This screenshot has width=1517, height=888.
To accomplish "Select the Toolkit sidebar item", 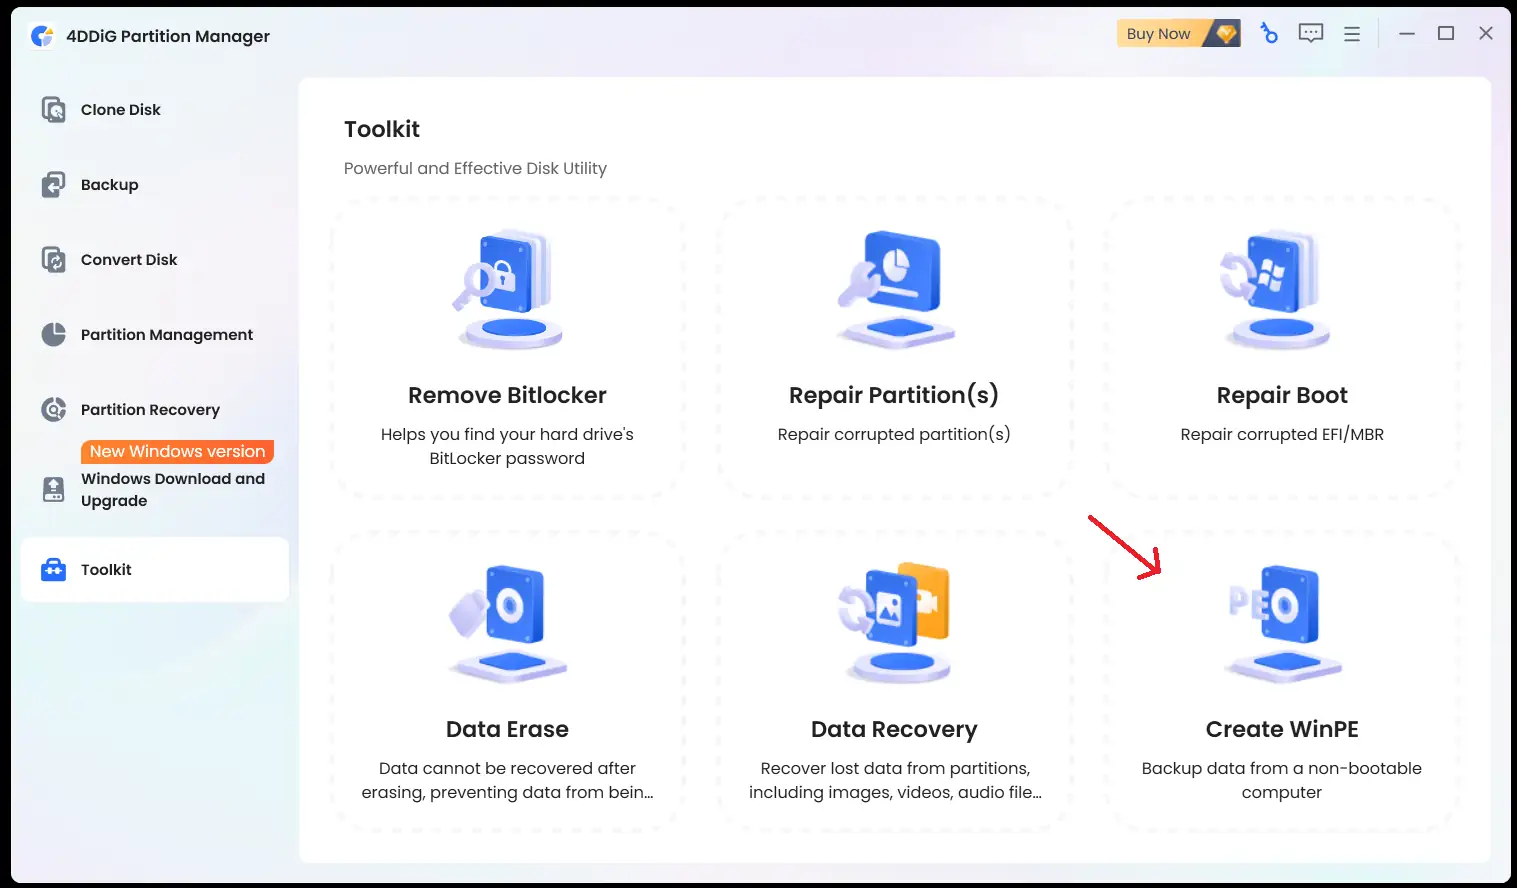I will [x=106, y=570].
